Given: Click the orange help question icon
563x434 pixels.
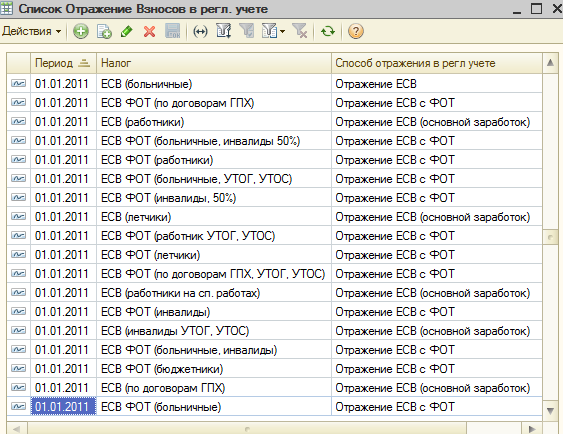Looking at the screenshot, I should pos(356,31).
